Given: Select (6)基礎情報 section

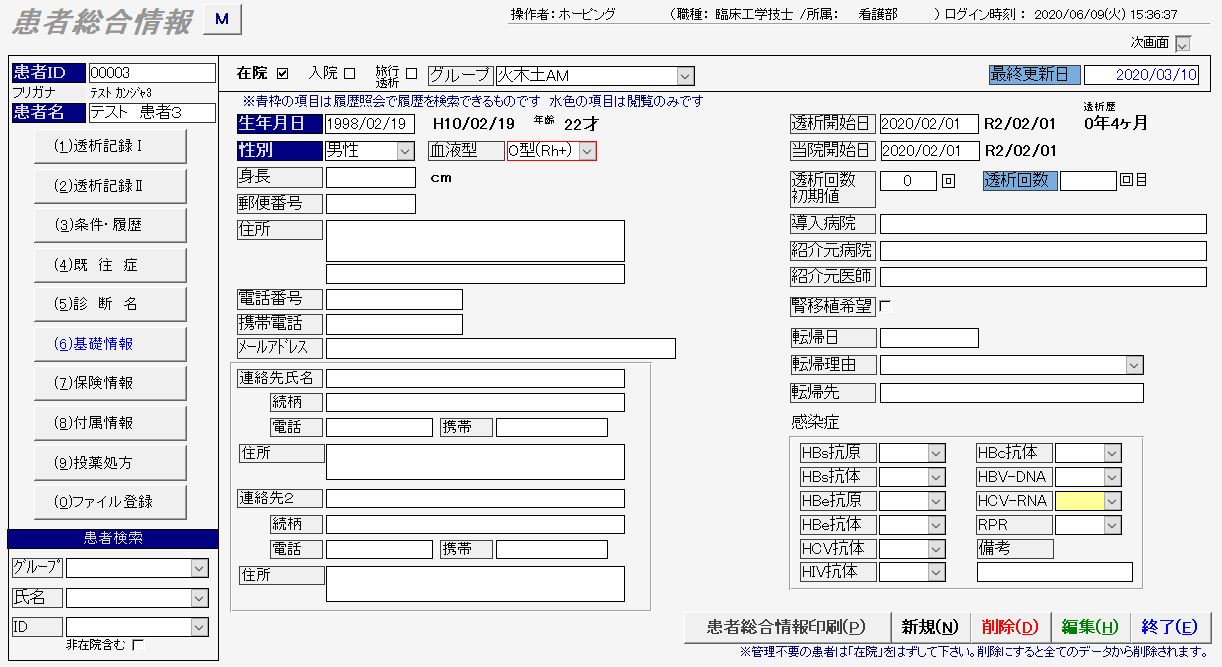Looking at the screenshot, I should (x=110, y=344).
